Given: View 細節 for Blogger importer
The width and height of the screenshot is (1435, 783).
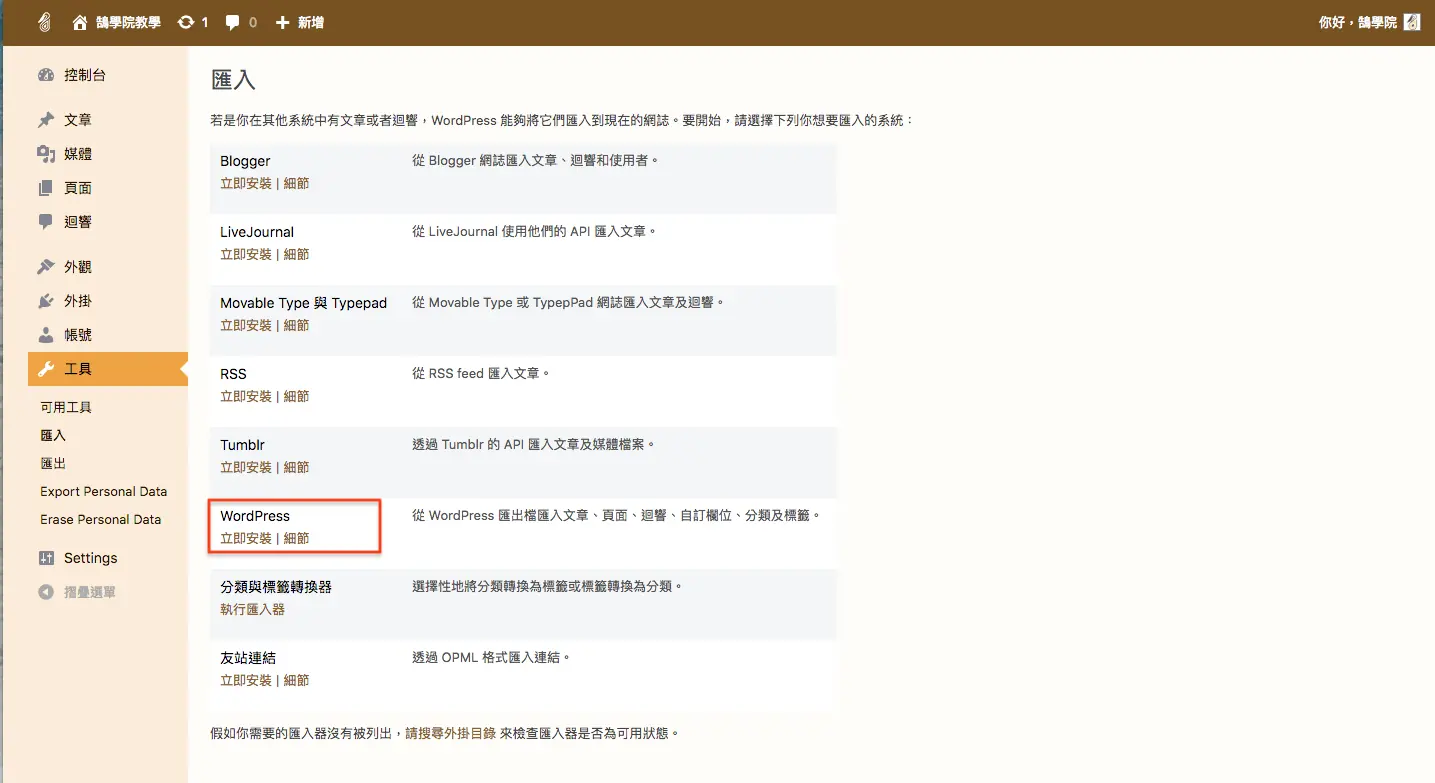Looking at the screenshot, I should click(x=297, y=184).
